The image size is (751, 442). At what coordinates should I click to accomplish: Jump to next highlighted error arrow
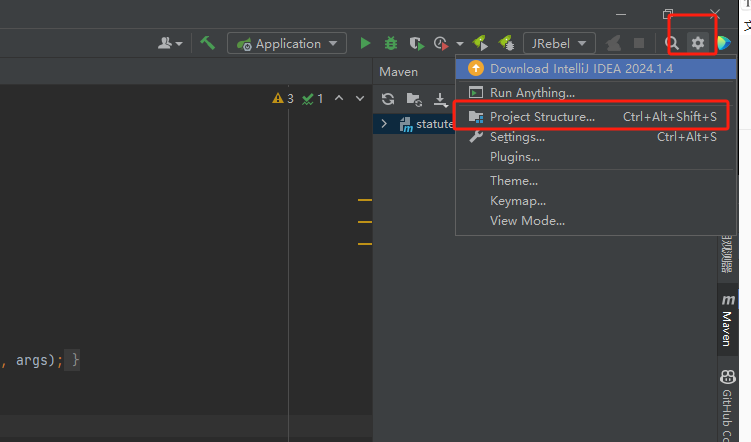360,99
